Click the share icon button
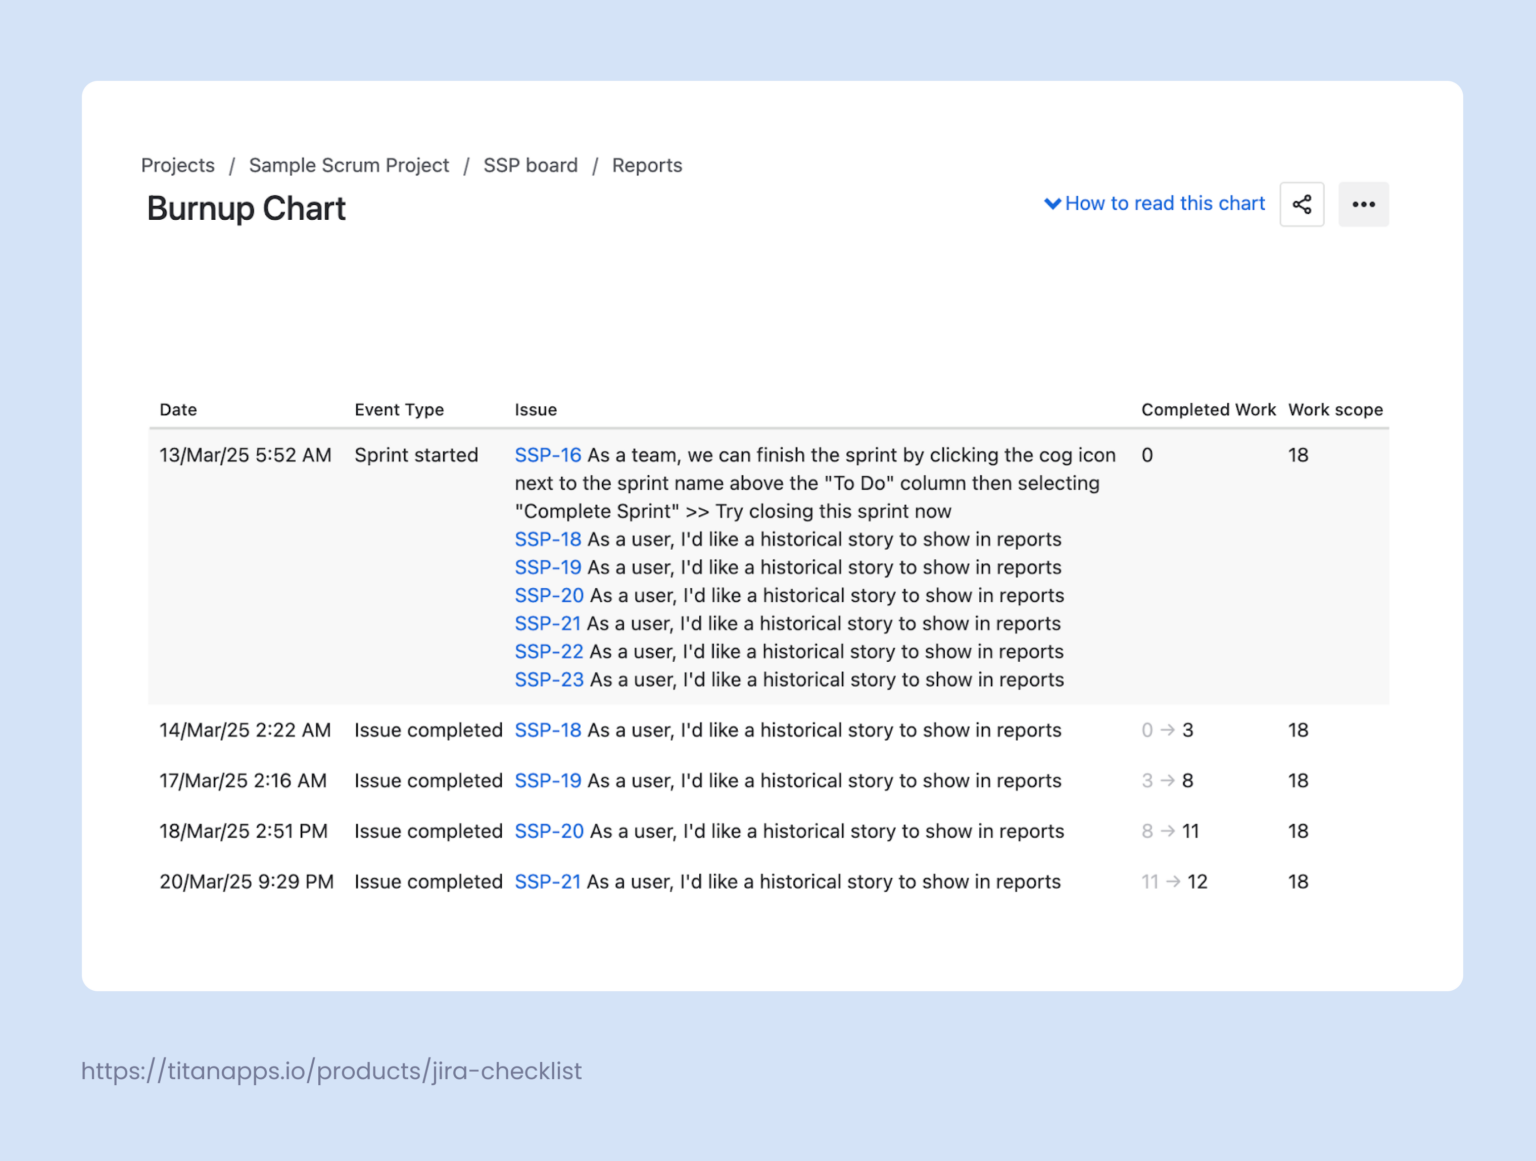Image resolution: width=1536 pixels, height=1161 pixels. [1302, 204]
